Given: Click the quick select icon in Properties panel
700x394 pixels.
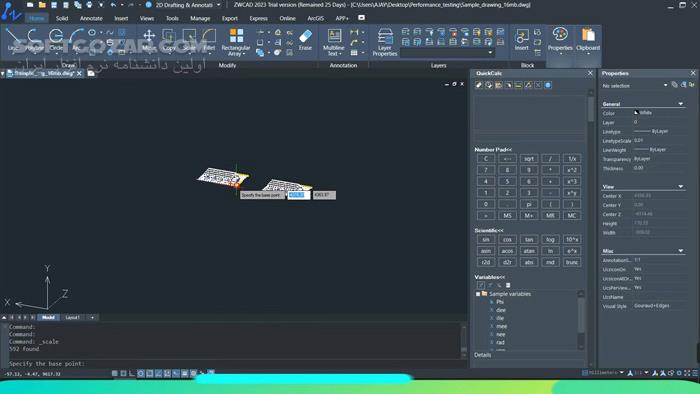Looking at the screenshot, I should click(x=683, y=85).
